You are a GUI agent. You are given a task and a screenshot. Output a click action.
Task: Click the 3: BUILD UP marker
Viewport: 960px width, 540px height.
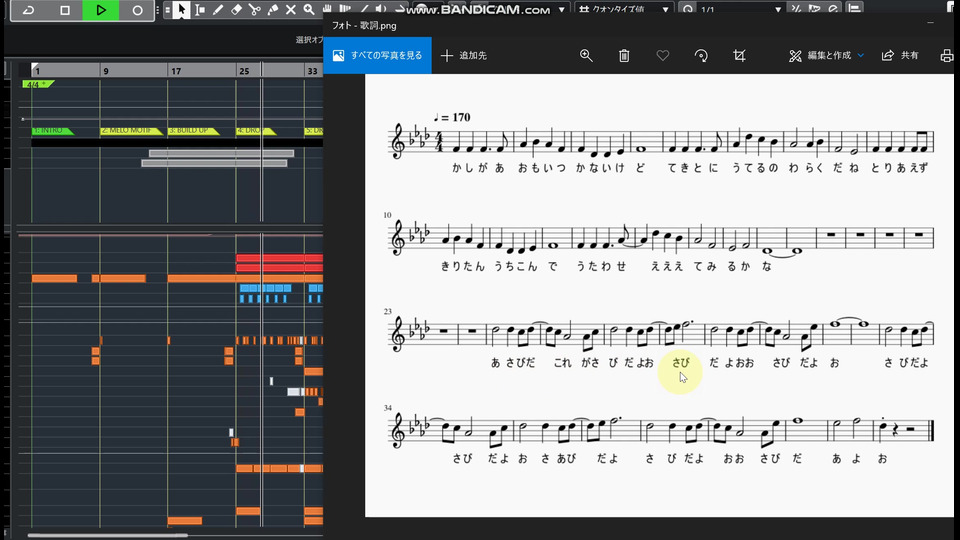193,130
